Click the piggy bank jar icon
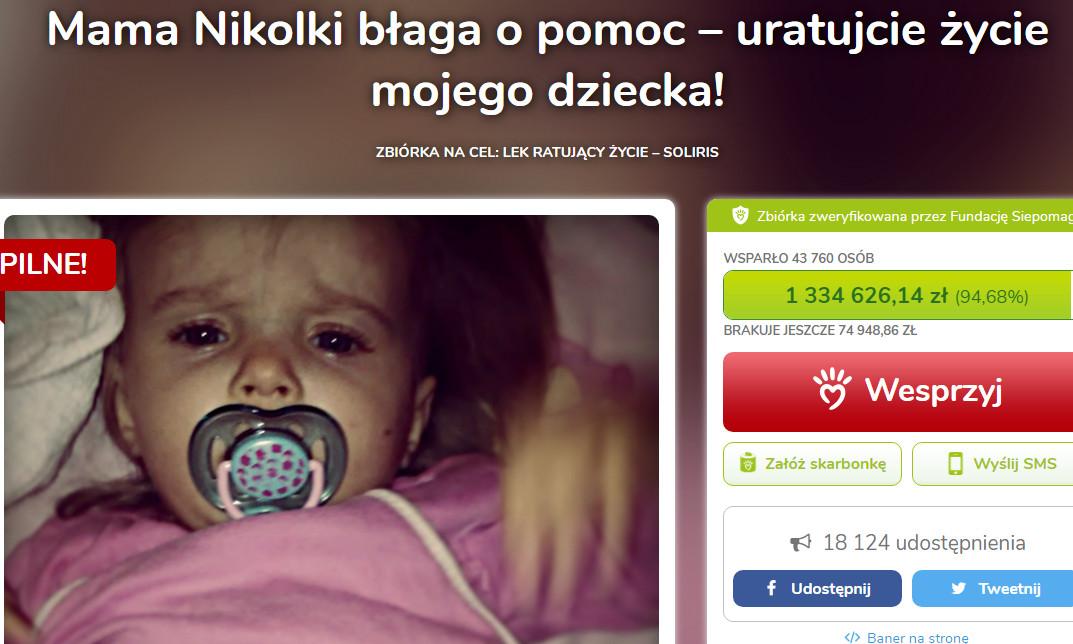The height and width of the screenshot is (644, 1073). (x=748, y=463)
